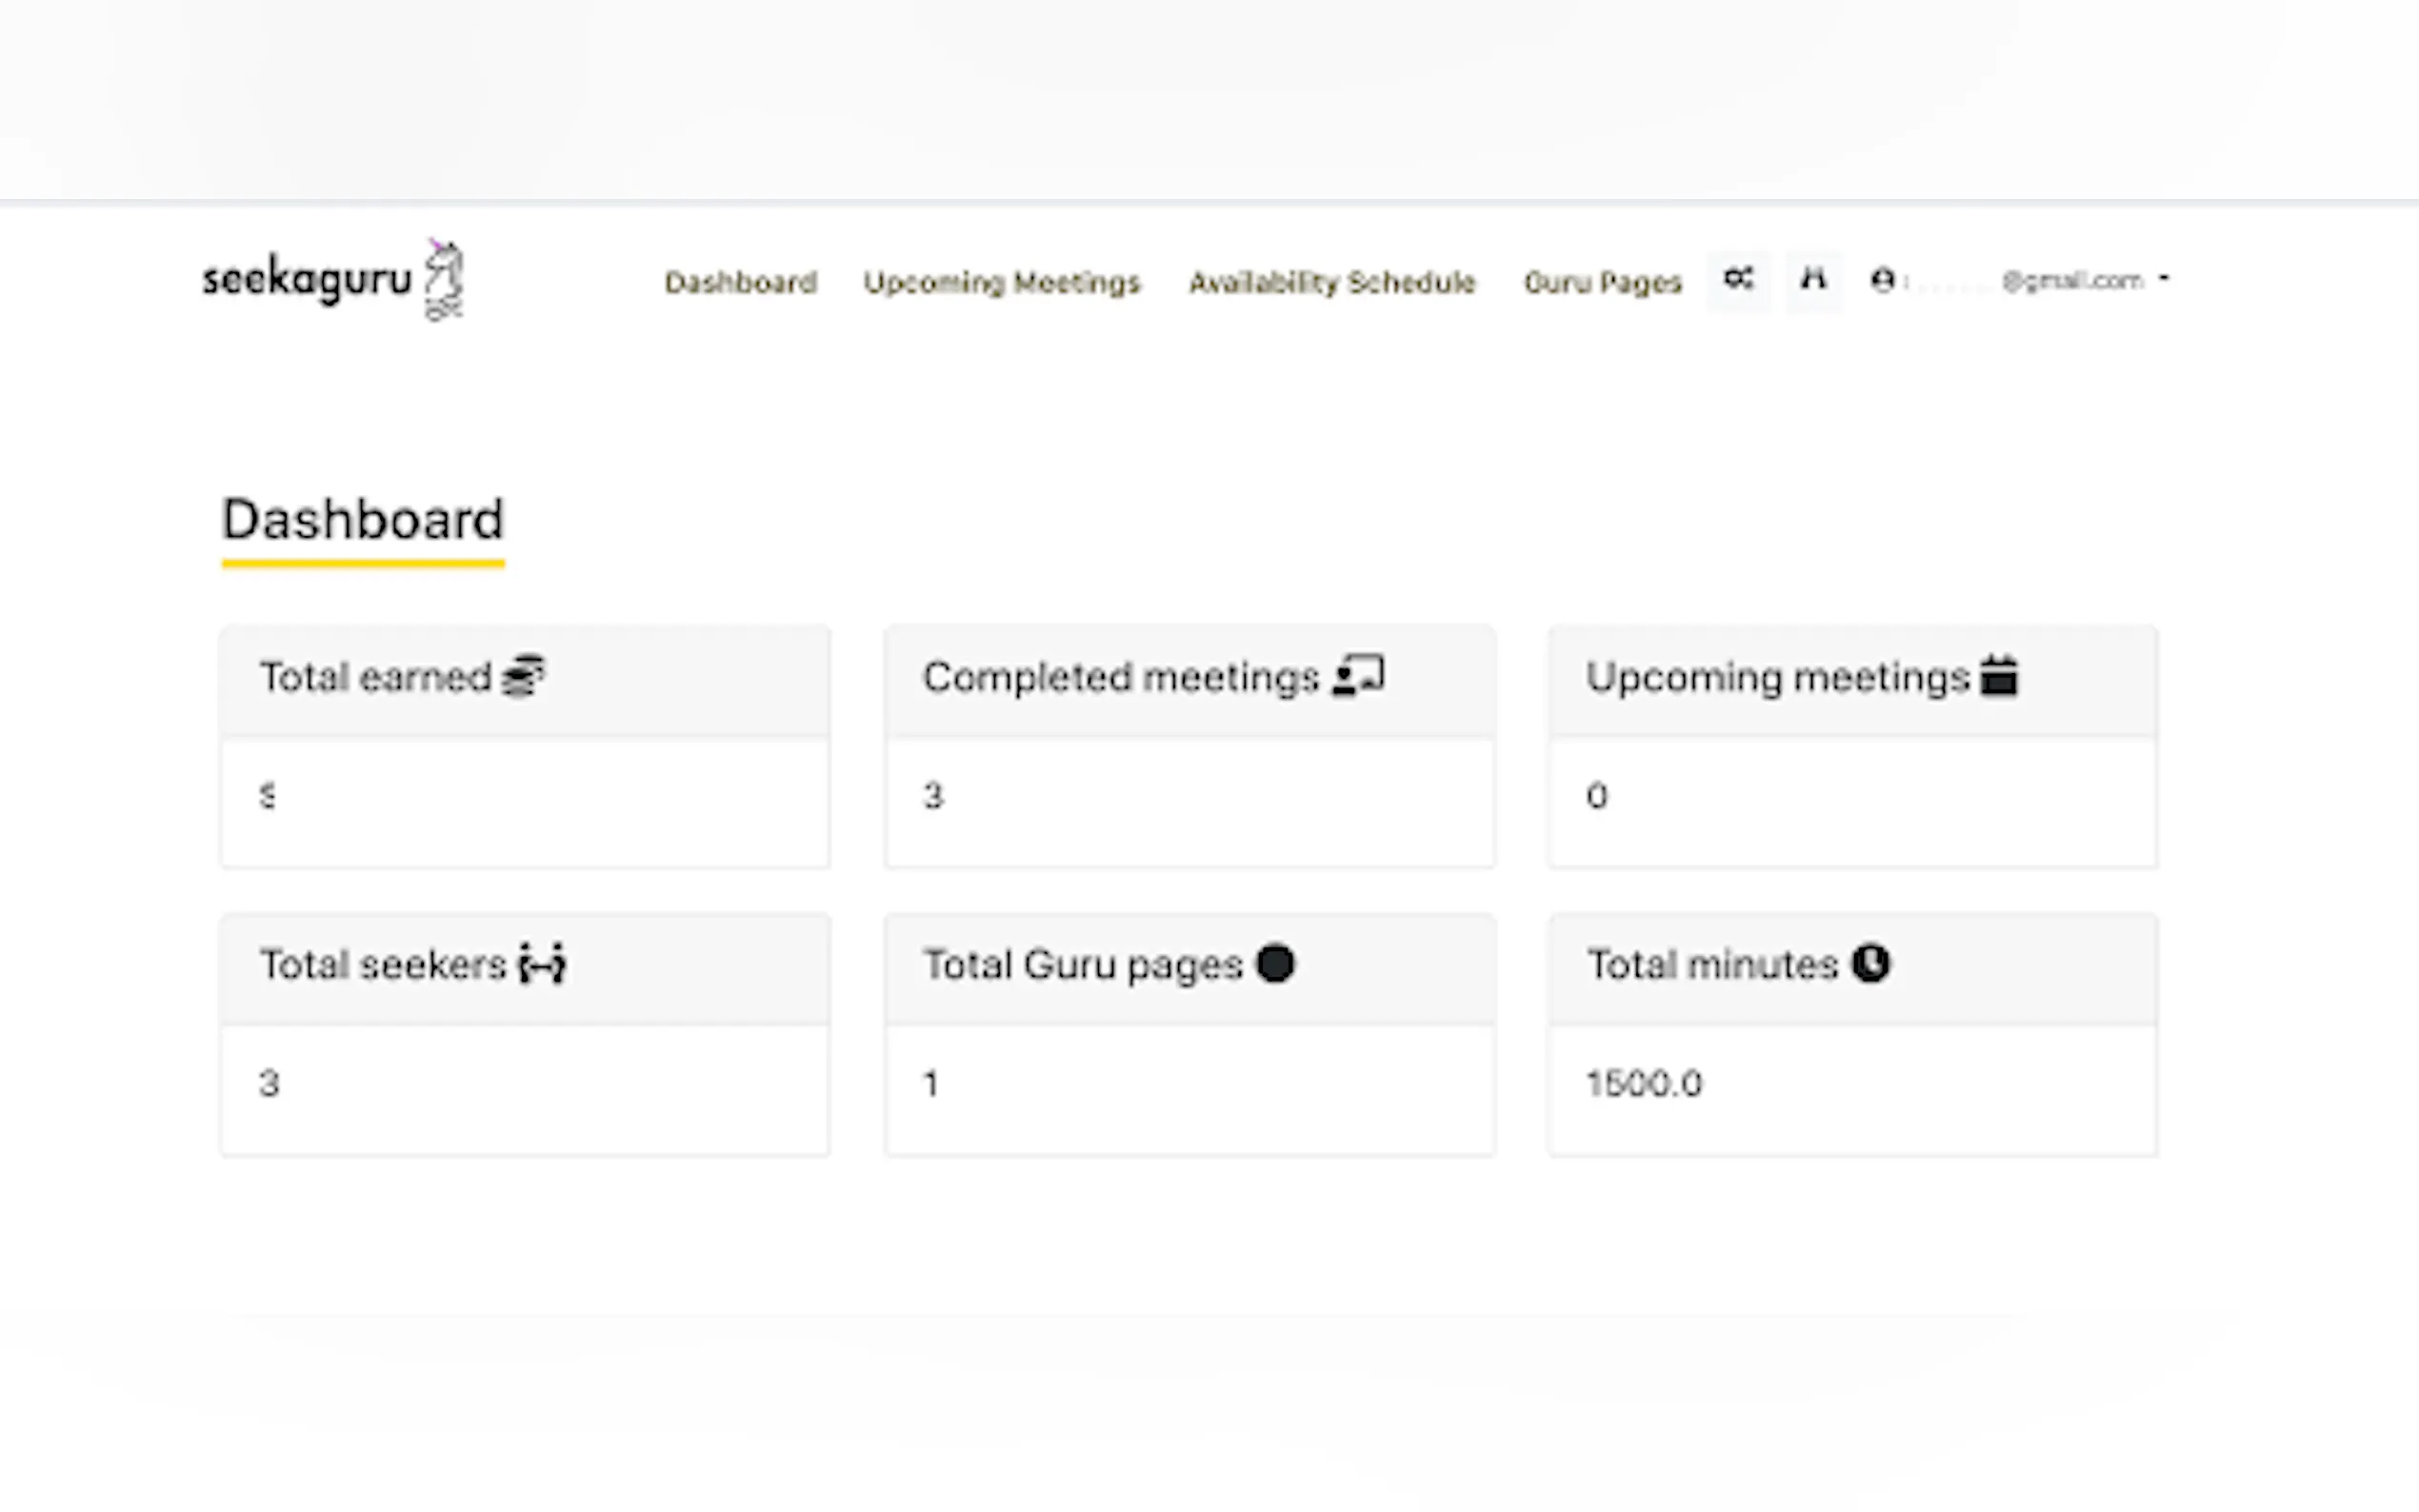This screenshot has width=2419, height=1512.
Task: Click the seekaguru unicorn logo
Action: (x=444, y=280)
